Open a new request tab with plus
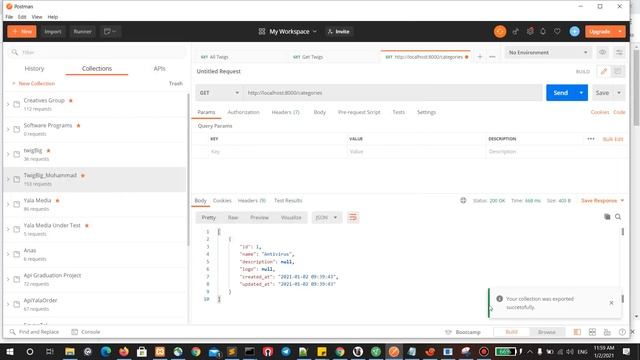This screenshot has height=360, width=640. (480, 57)
